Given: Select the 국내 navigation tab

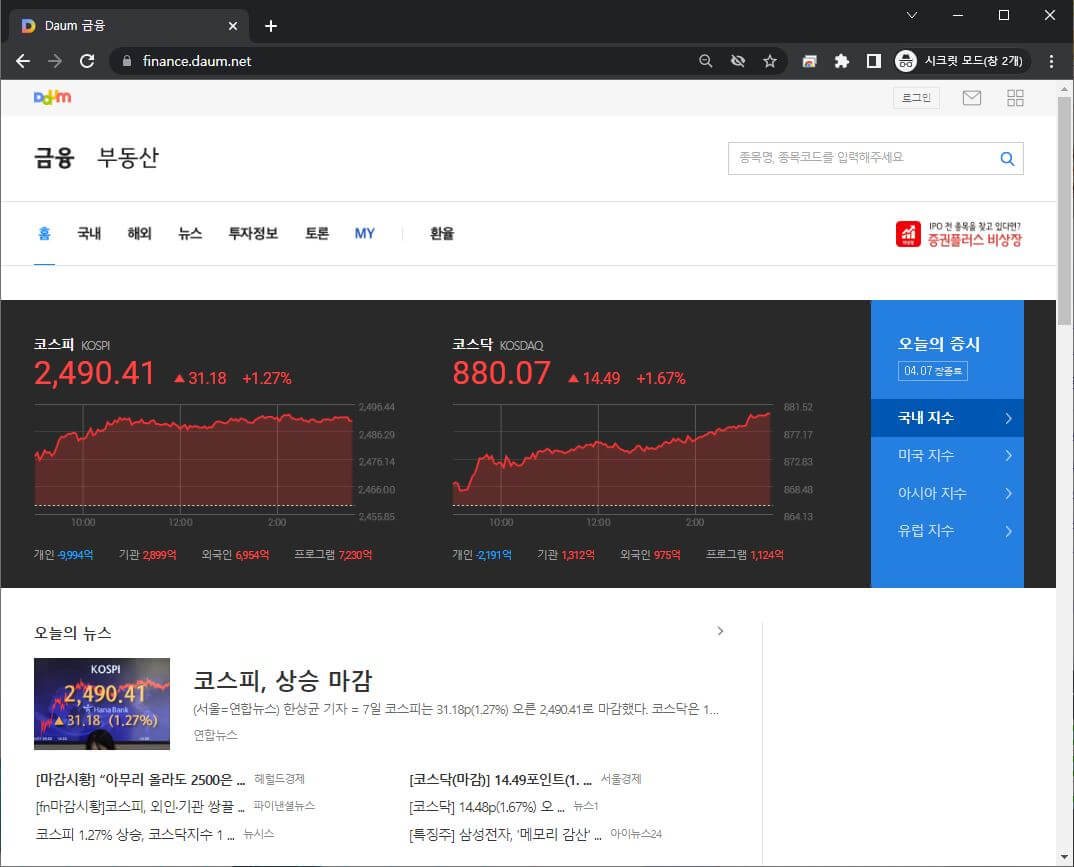Looking at the screenshot, I should click(89, 234).
